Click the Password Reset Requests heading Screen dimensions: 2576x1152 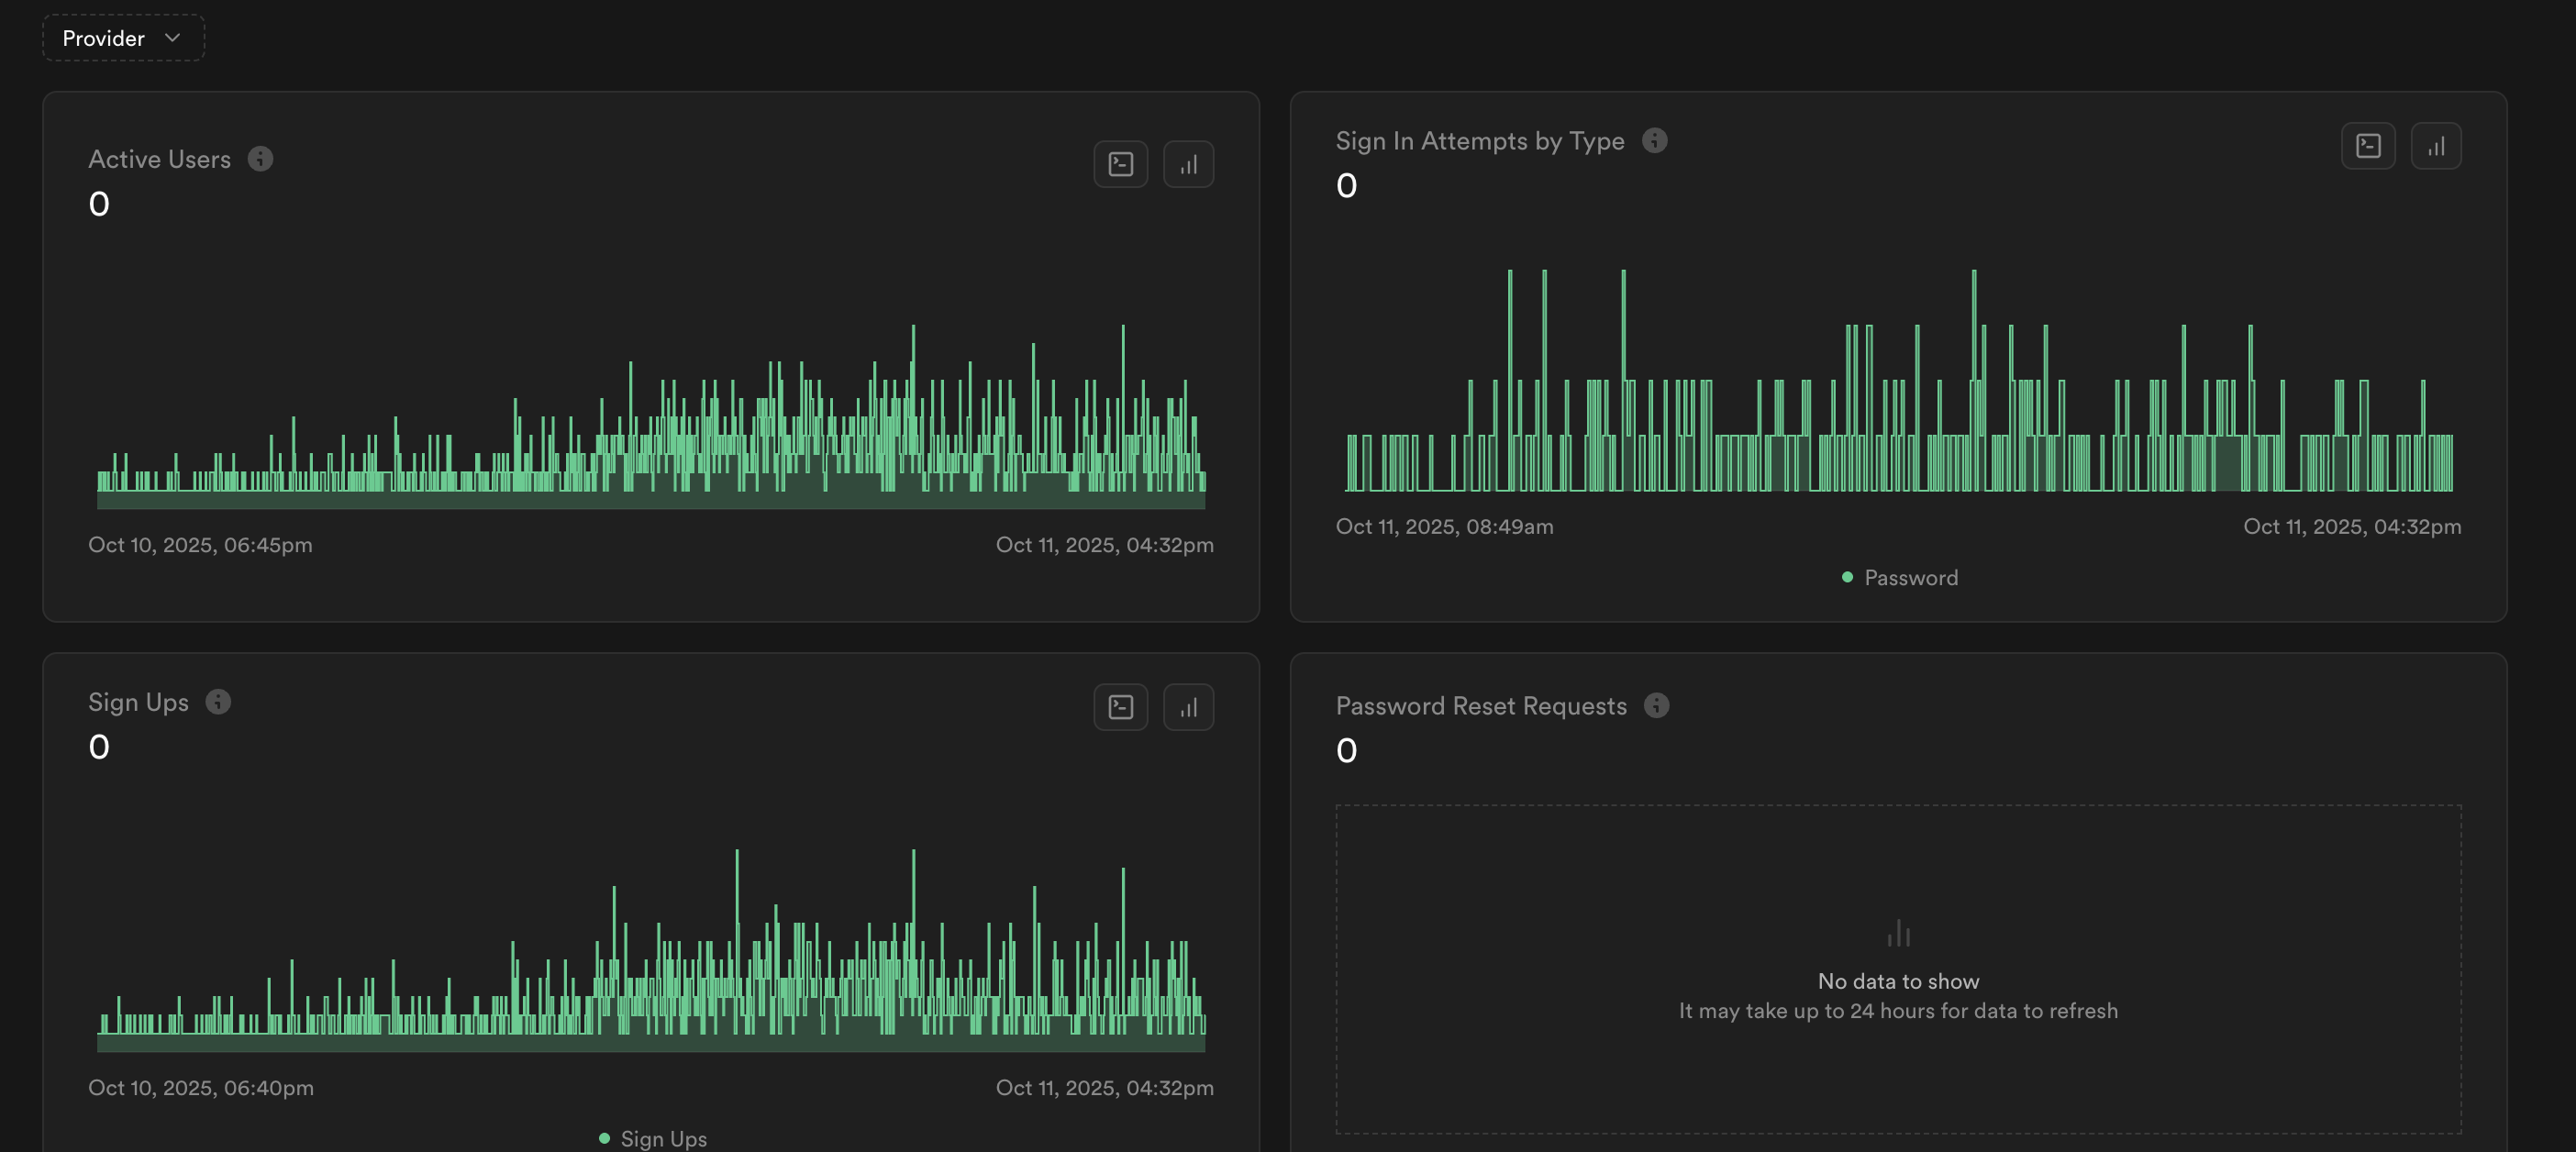[1480, 706]
